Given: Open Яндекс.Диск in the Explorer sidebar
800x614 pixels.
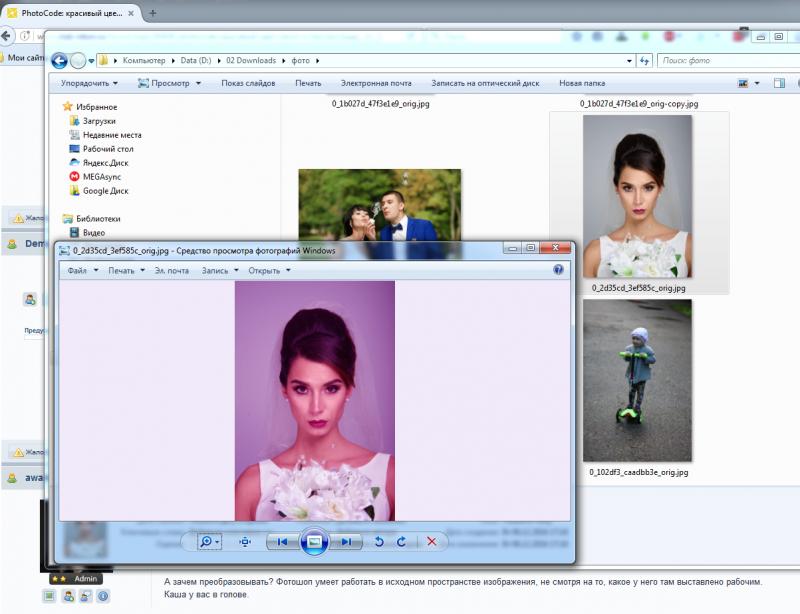Looking at the screenshot, I should point(98,163).
